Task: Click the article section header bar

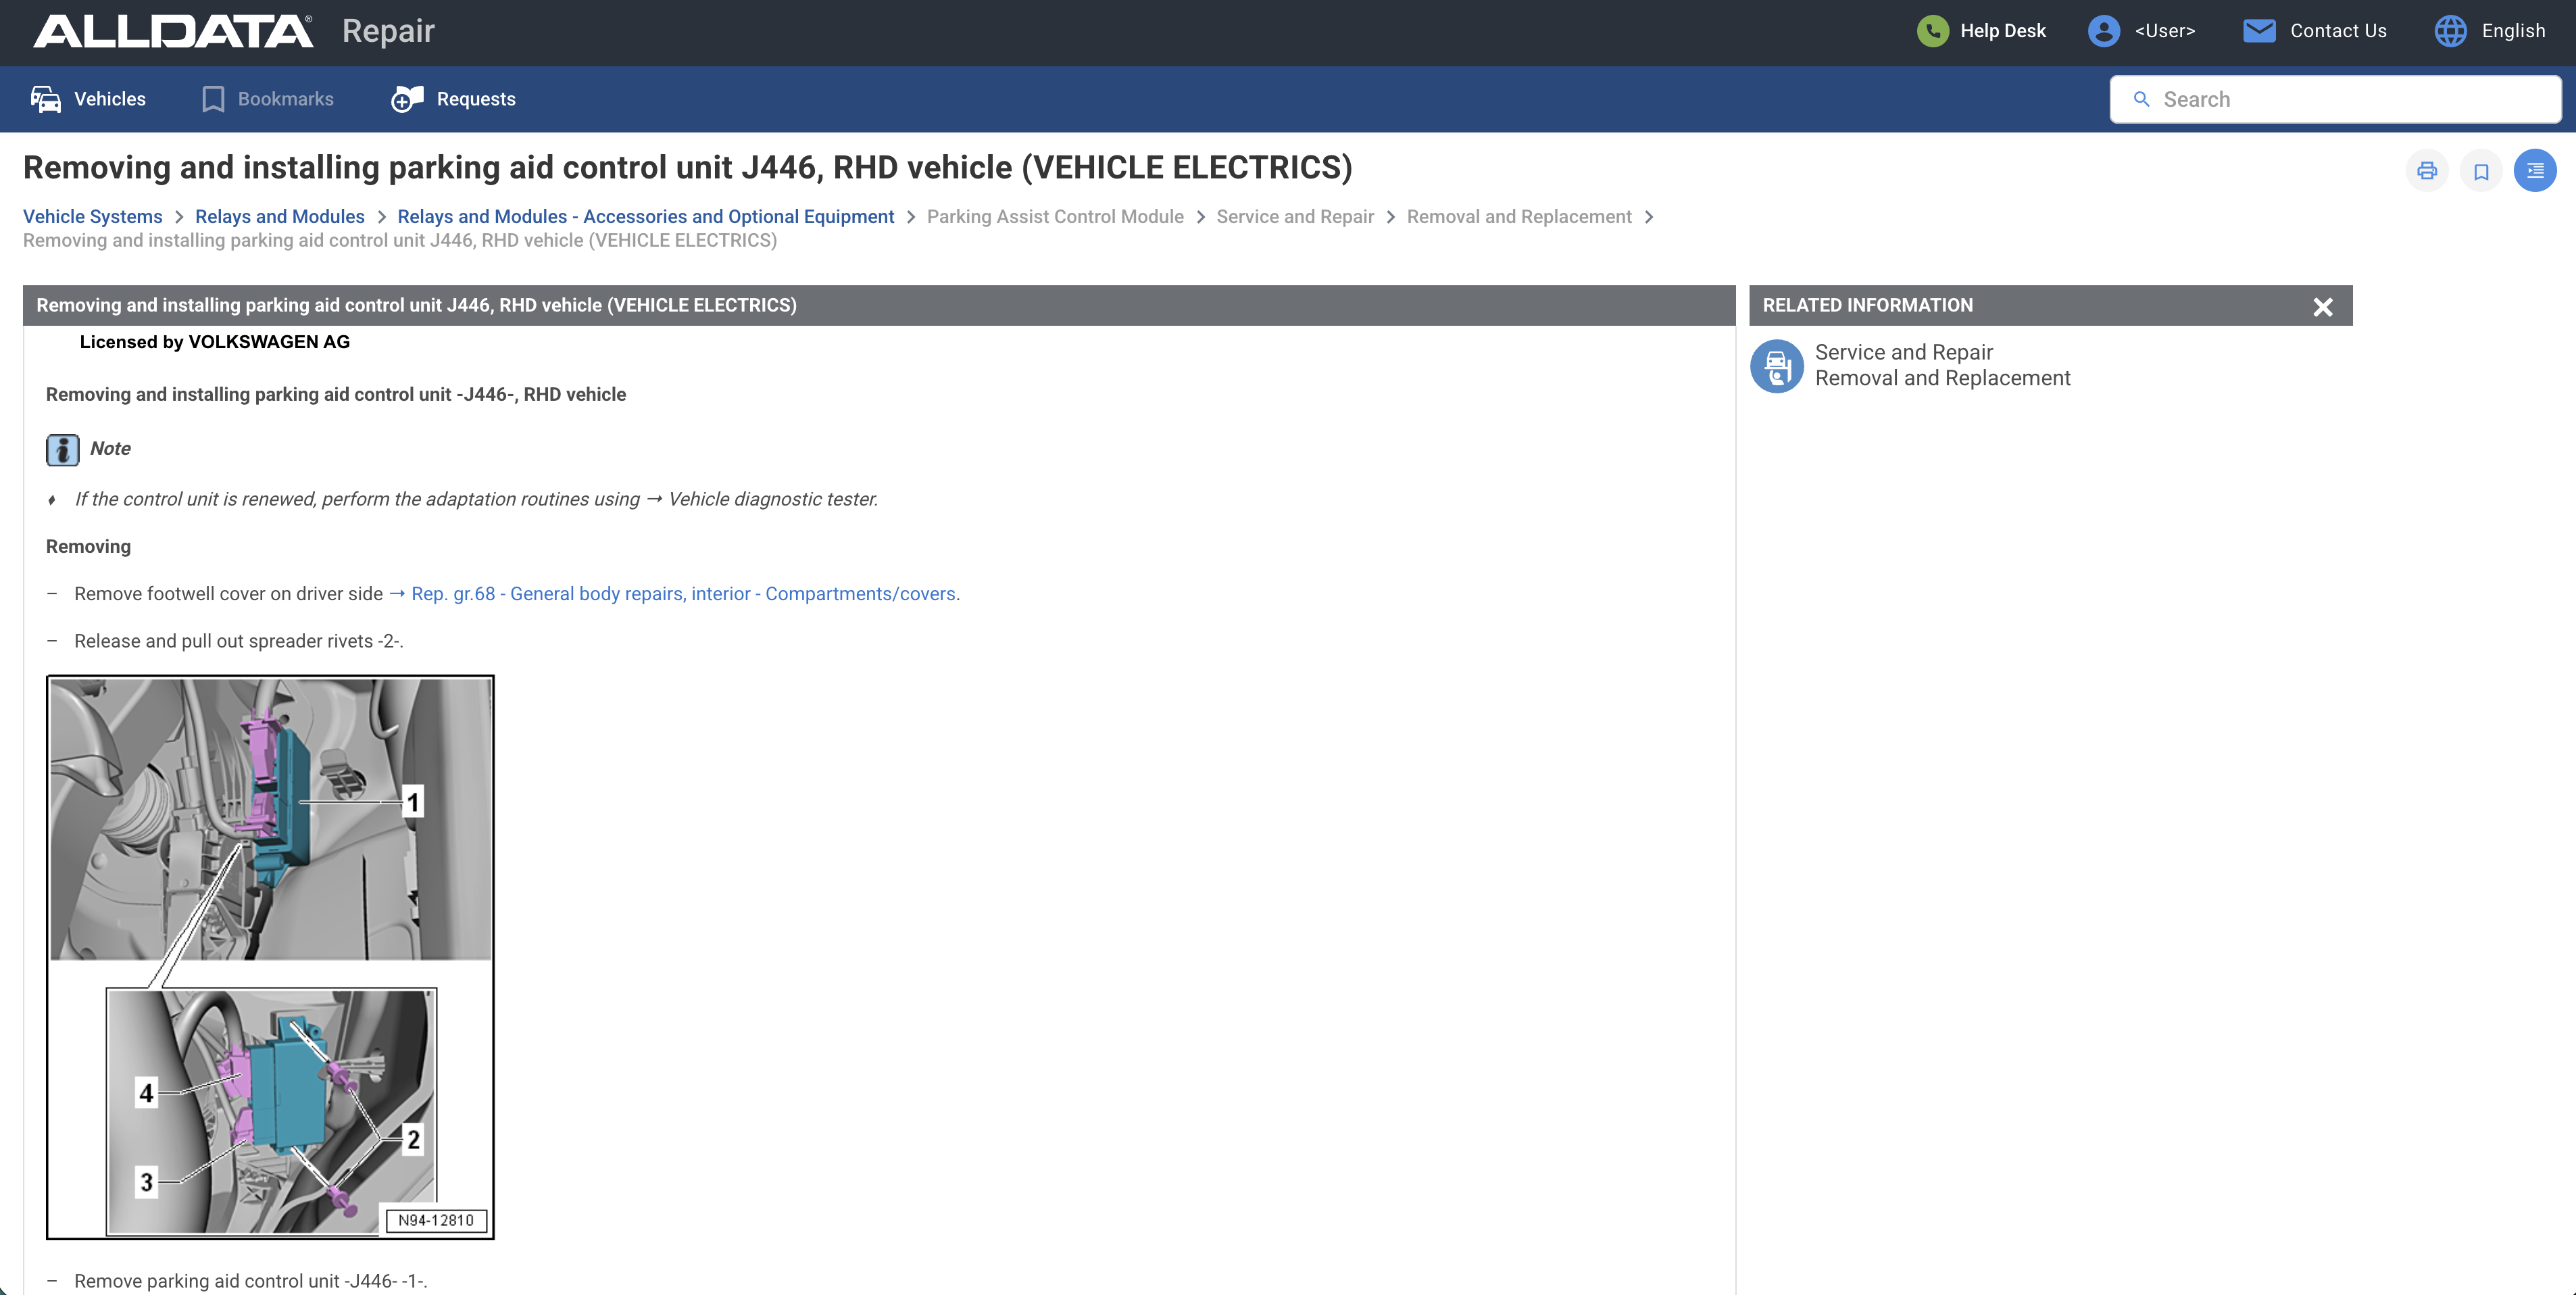Action: [x=879, y=305]
